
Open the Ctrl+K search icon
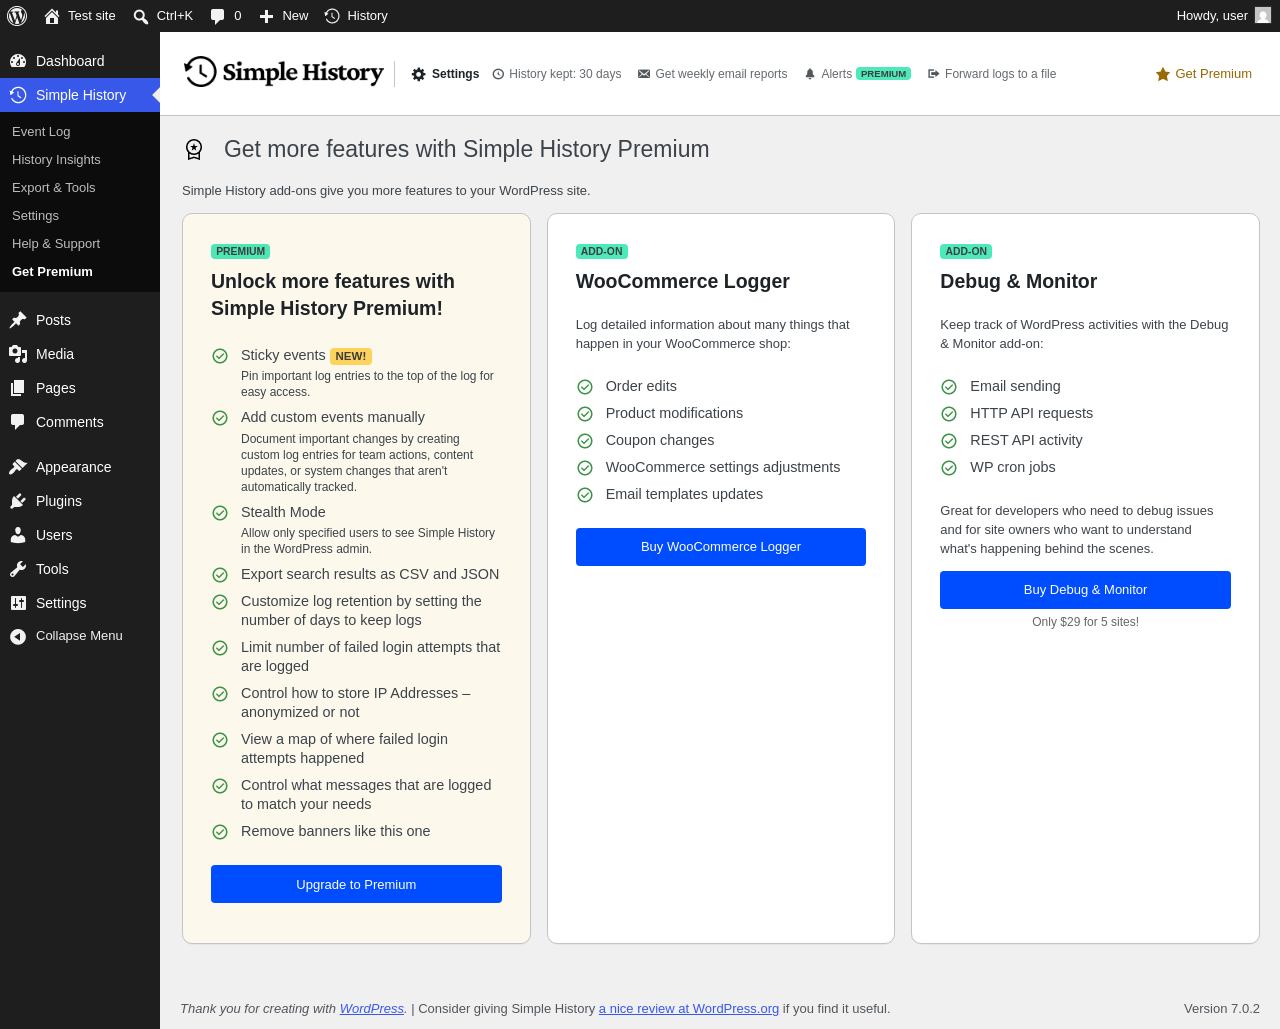pos(141,16)
